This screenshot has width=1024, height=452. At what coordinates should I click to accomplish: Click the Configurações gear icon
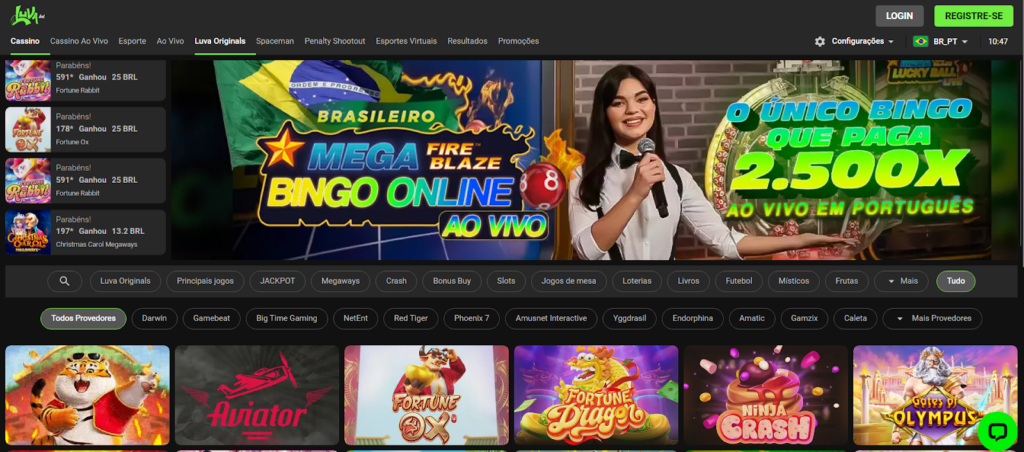click(x=820, y=41)
